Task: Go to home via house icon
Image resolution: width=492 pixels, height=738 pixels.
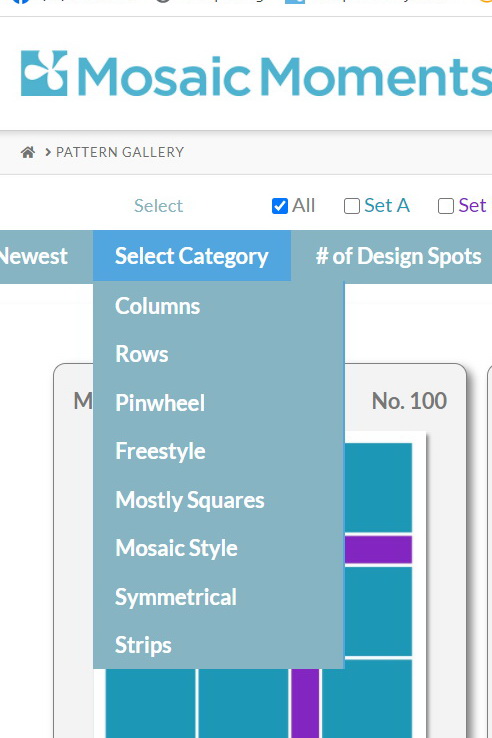Action: (28, 152)
